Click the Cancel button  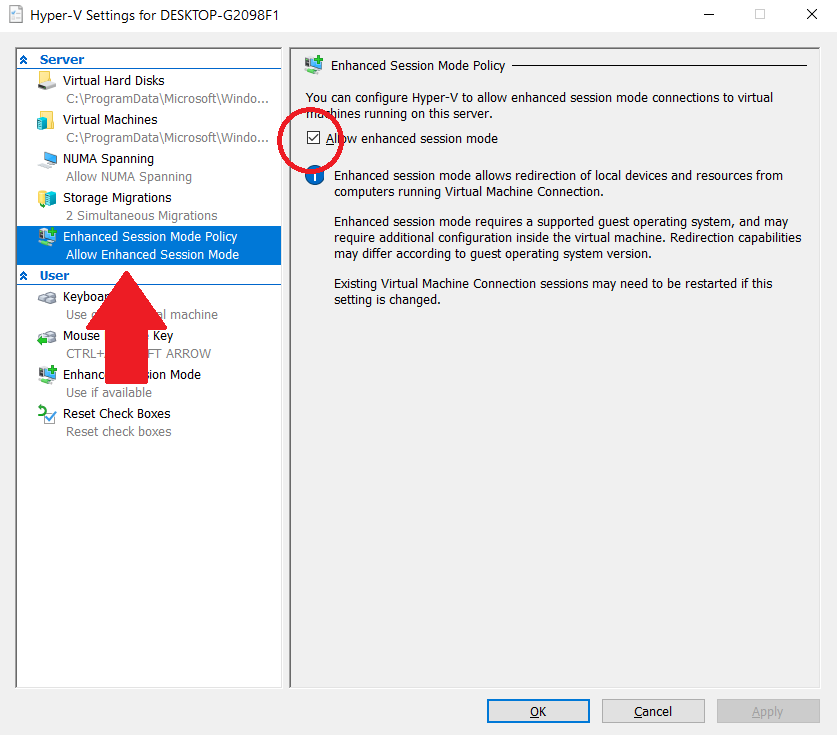point(653,711)
